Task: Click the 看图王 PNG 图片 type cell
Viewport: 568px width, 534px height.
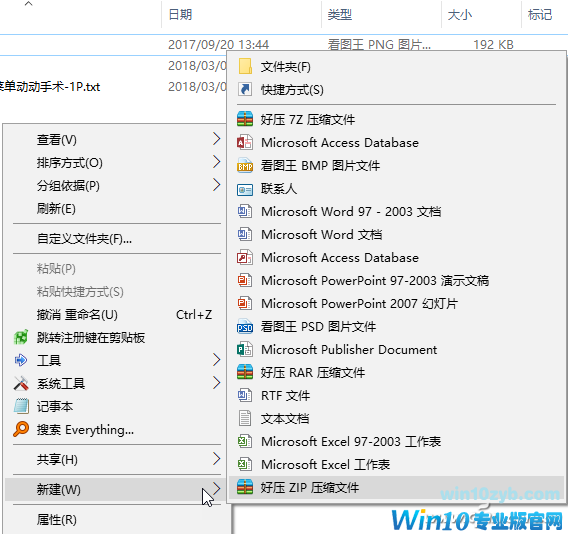Action: [x=379, y=45]
